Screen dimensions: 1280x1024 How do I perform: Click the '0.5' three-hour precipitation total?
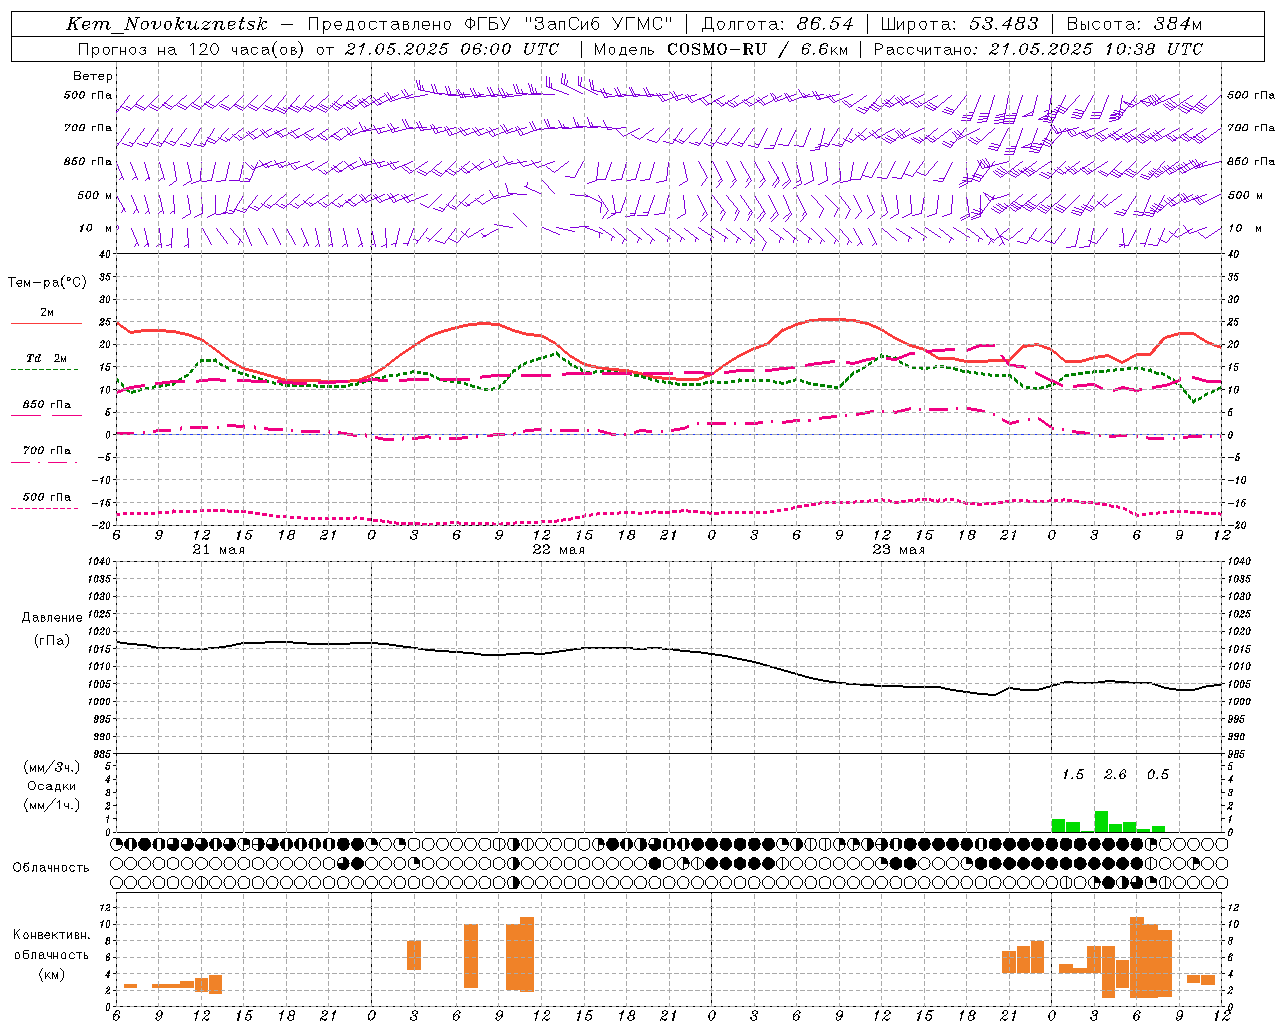pyautogui.click(x=1158, y=774)
